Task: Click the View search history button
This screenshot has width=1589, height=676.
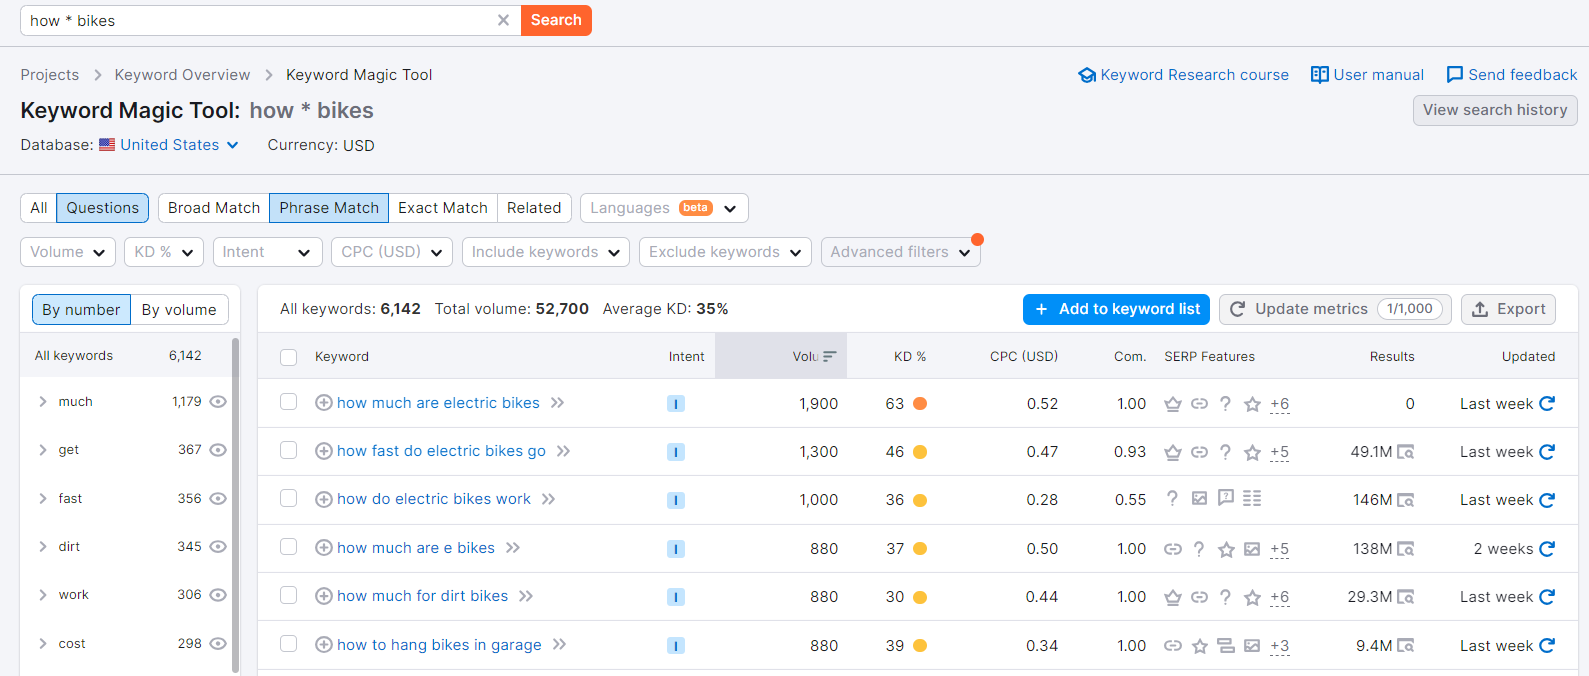Action: tap(1495, 110)
